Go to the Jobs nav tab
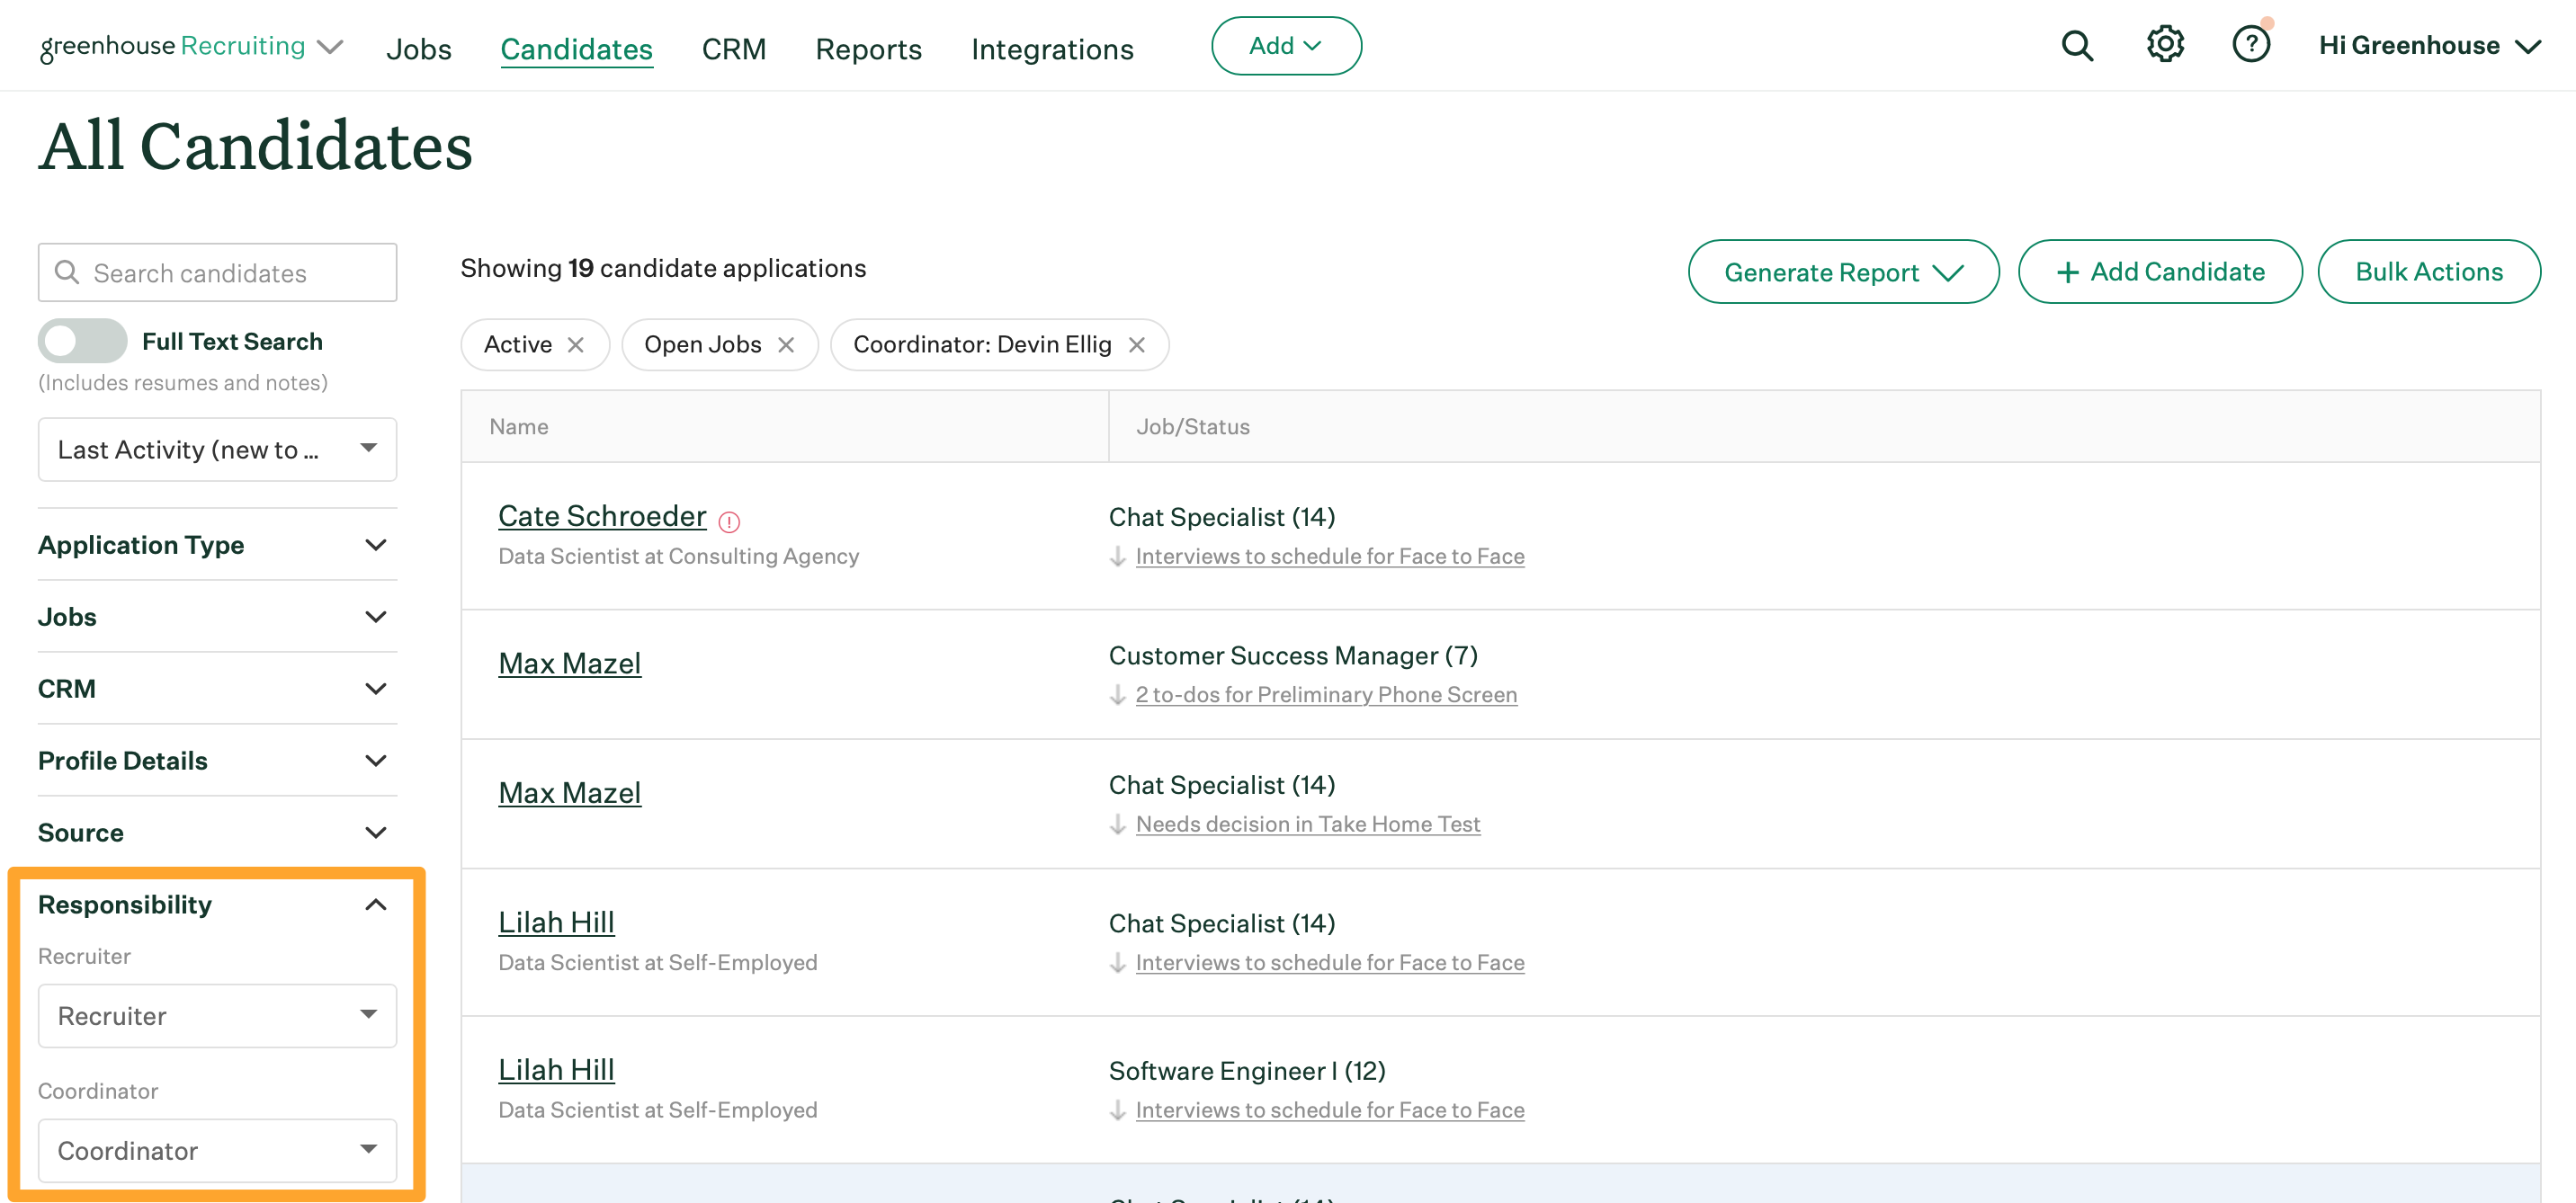The height and width of the screenshot is (1203, 2576). [x=419, y=49]
